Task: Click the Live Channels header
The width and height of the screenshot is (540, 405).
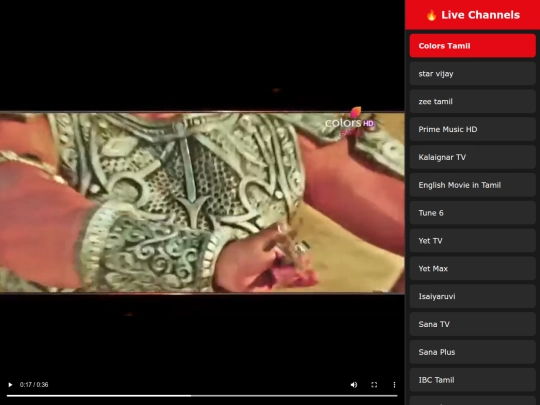Action: point(472,15)
